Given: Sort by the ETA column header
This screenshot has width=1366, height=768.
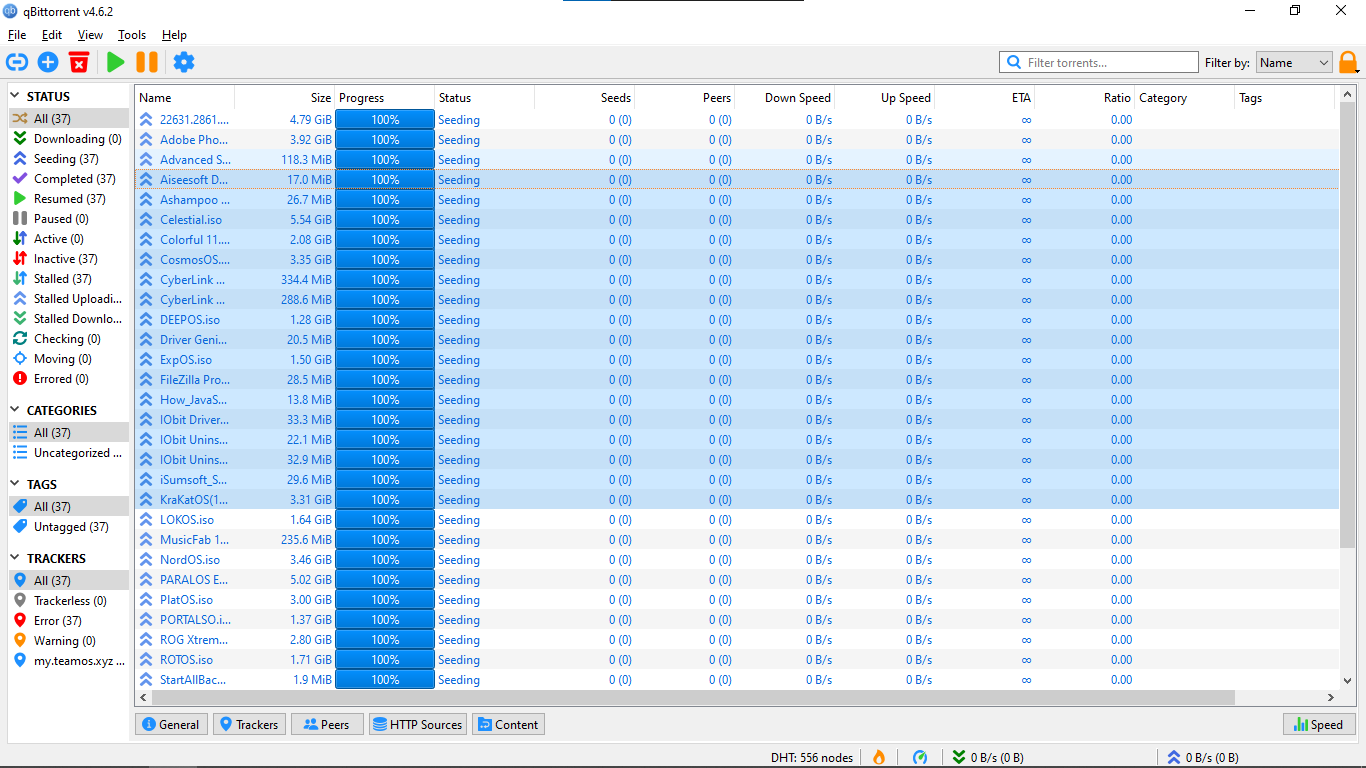Looking at the screenshot, I should pyautogui.click(x=985, y=98).
